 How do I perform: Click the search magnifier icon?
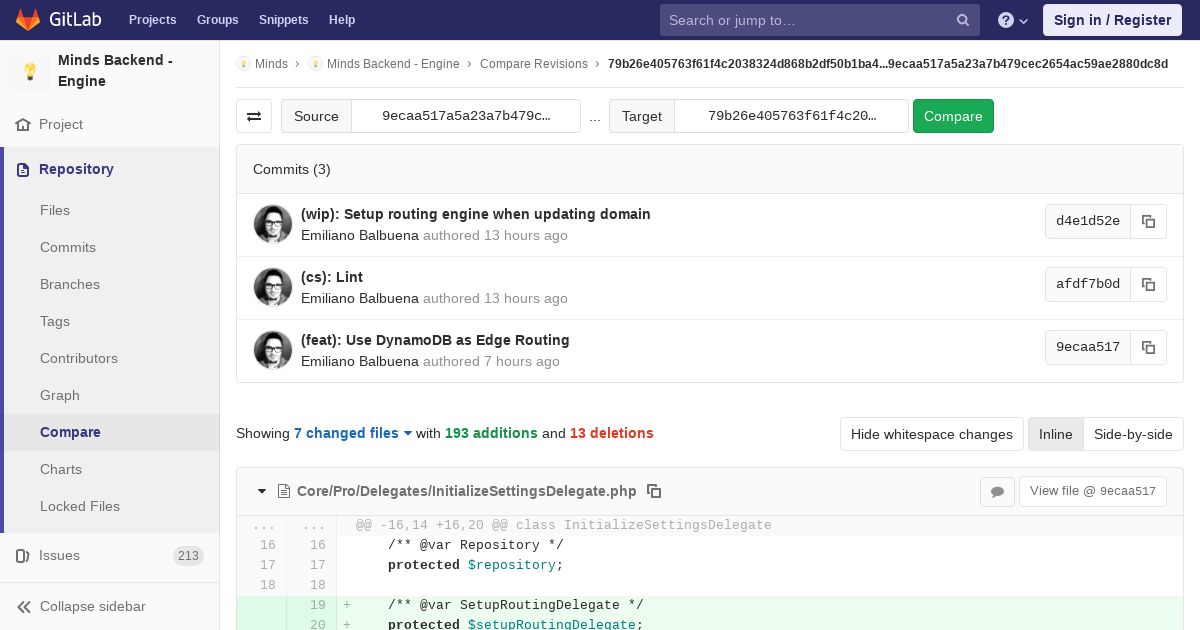pos(962,20)
